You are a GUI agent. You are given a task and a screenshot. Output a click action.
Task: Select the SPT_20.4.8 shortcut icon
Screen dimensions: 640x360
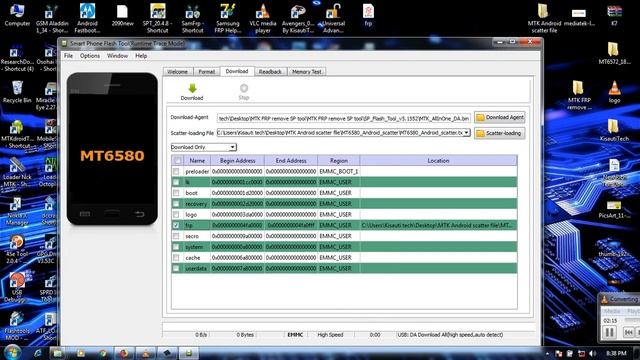pos(158,19)
